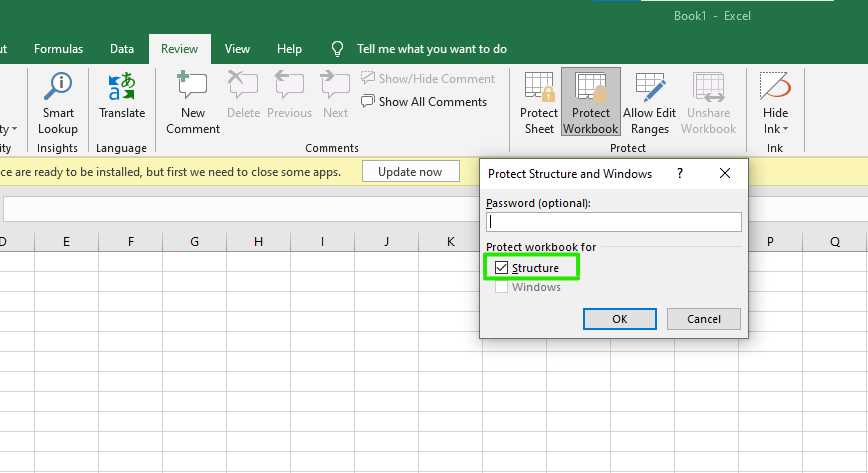Click the Protect Workbook button
Image resolution: width=868 pixels, height=473 pixels.
(x=591, y=102)
